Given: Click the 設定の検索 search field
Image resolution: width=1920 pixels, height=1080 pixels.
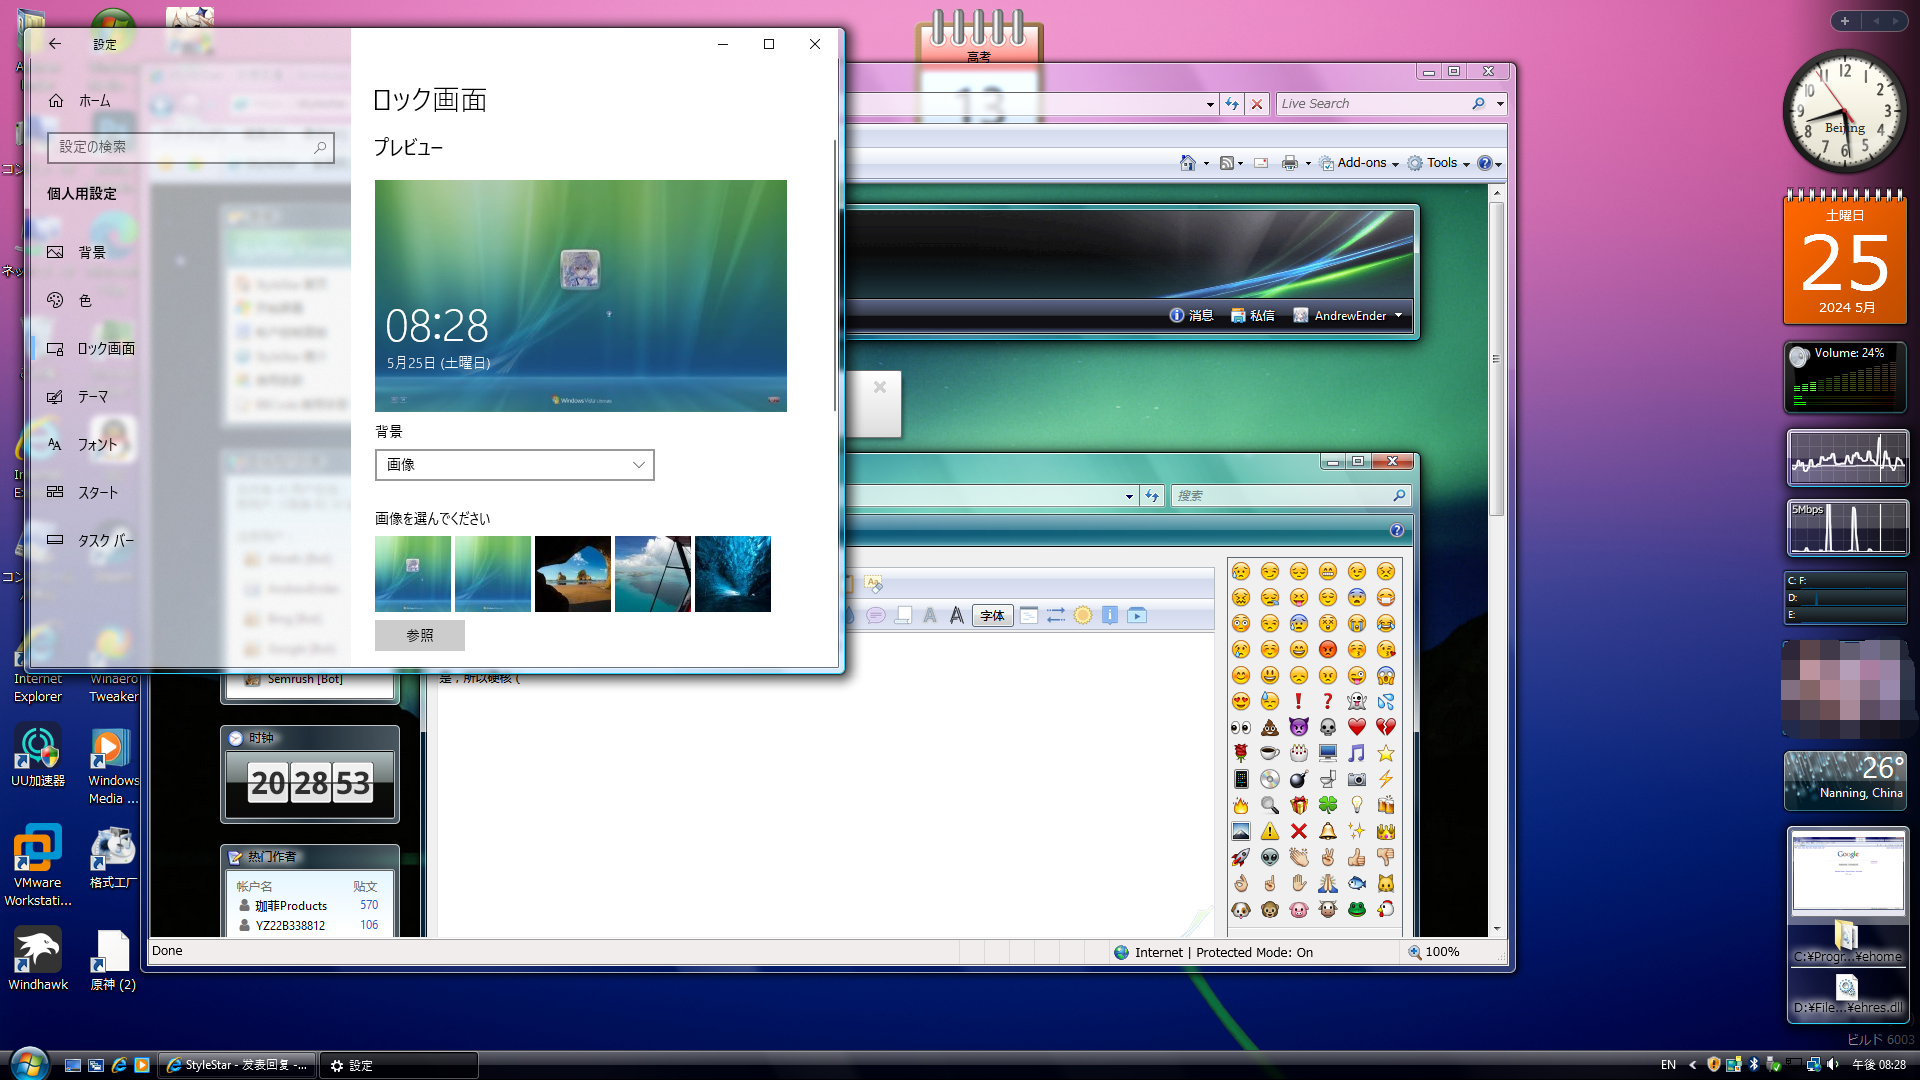Looking at the screenshot, I should [x=190, y=147].
